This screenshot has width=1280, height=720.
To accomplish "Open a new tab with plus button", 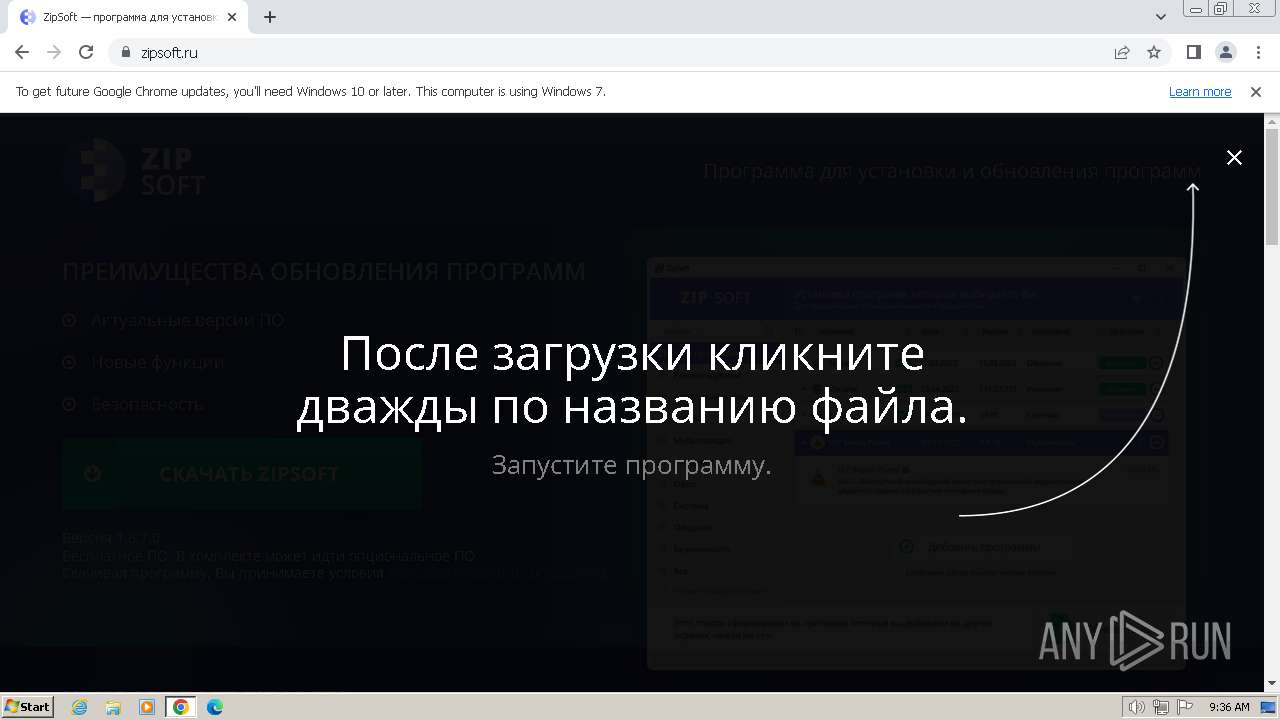I will pos(270,17).
